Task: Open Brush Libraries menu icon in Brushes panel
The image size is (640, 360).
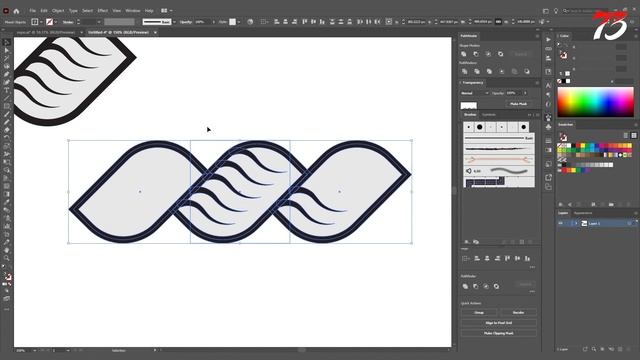Action: pyautogui.click(x=467, y=242)
